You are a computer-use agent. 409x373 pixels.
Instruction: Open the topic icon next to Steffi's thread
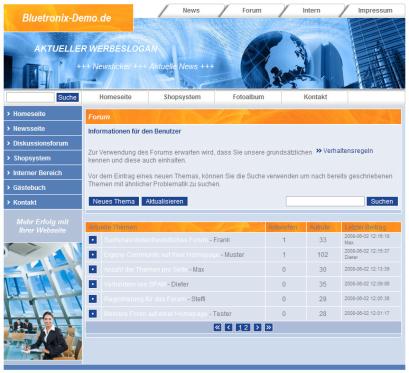tap(93, 299)
